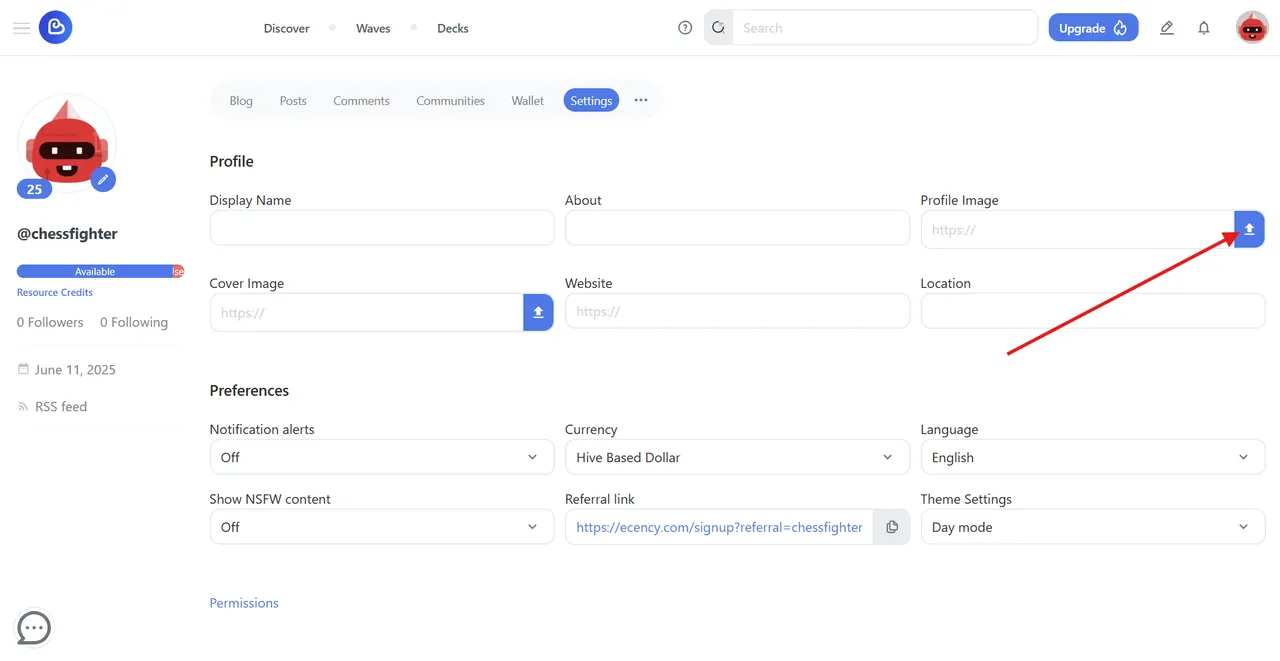Expand the Theme Settings dropdown
This screenshot has height=661, width=1280.
pyautogui.click(x=1093, y=527)
